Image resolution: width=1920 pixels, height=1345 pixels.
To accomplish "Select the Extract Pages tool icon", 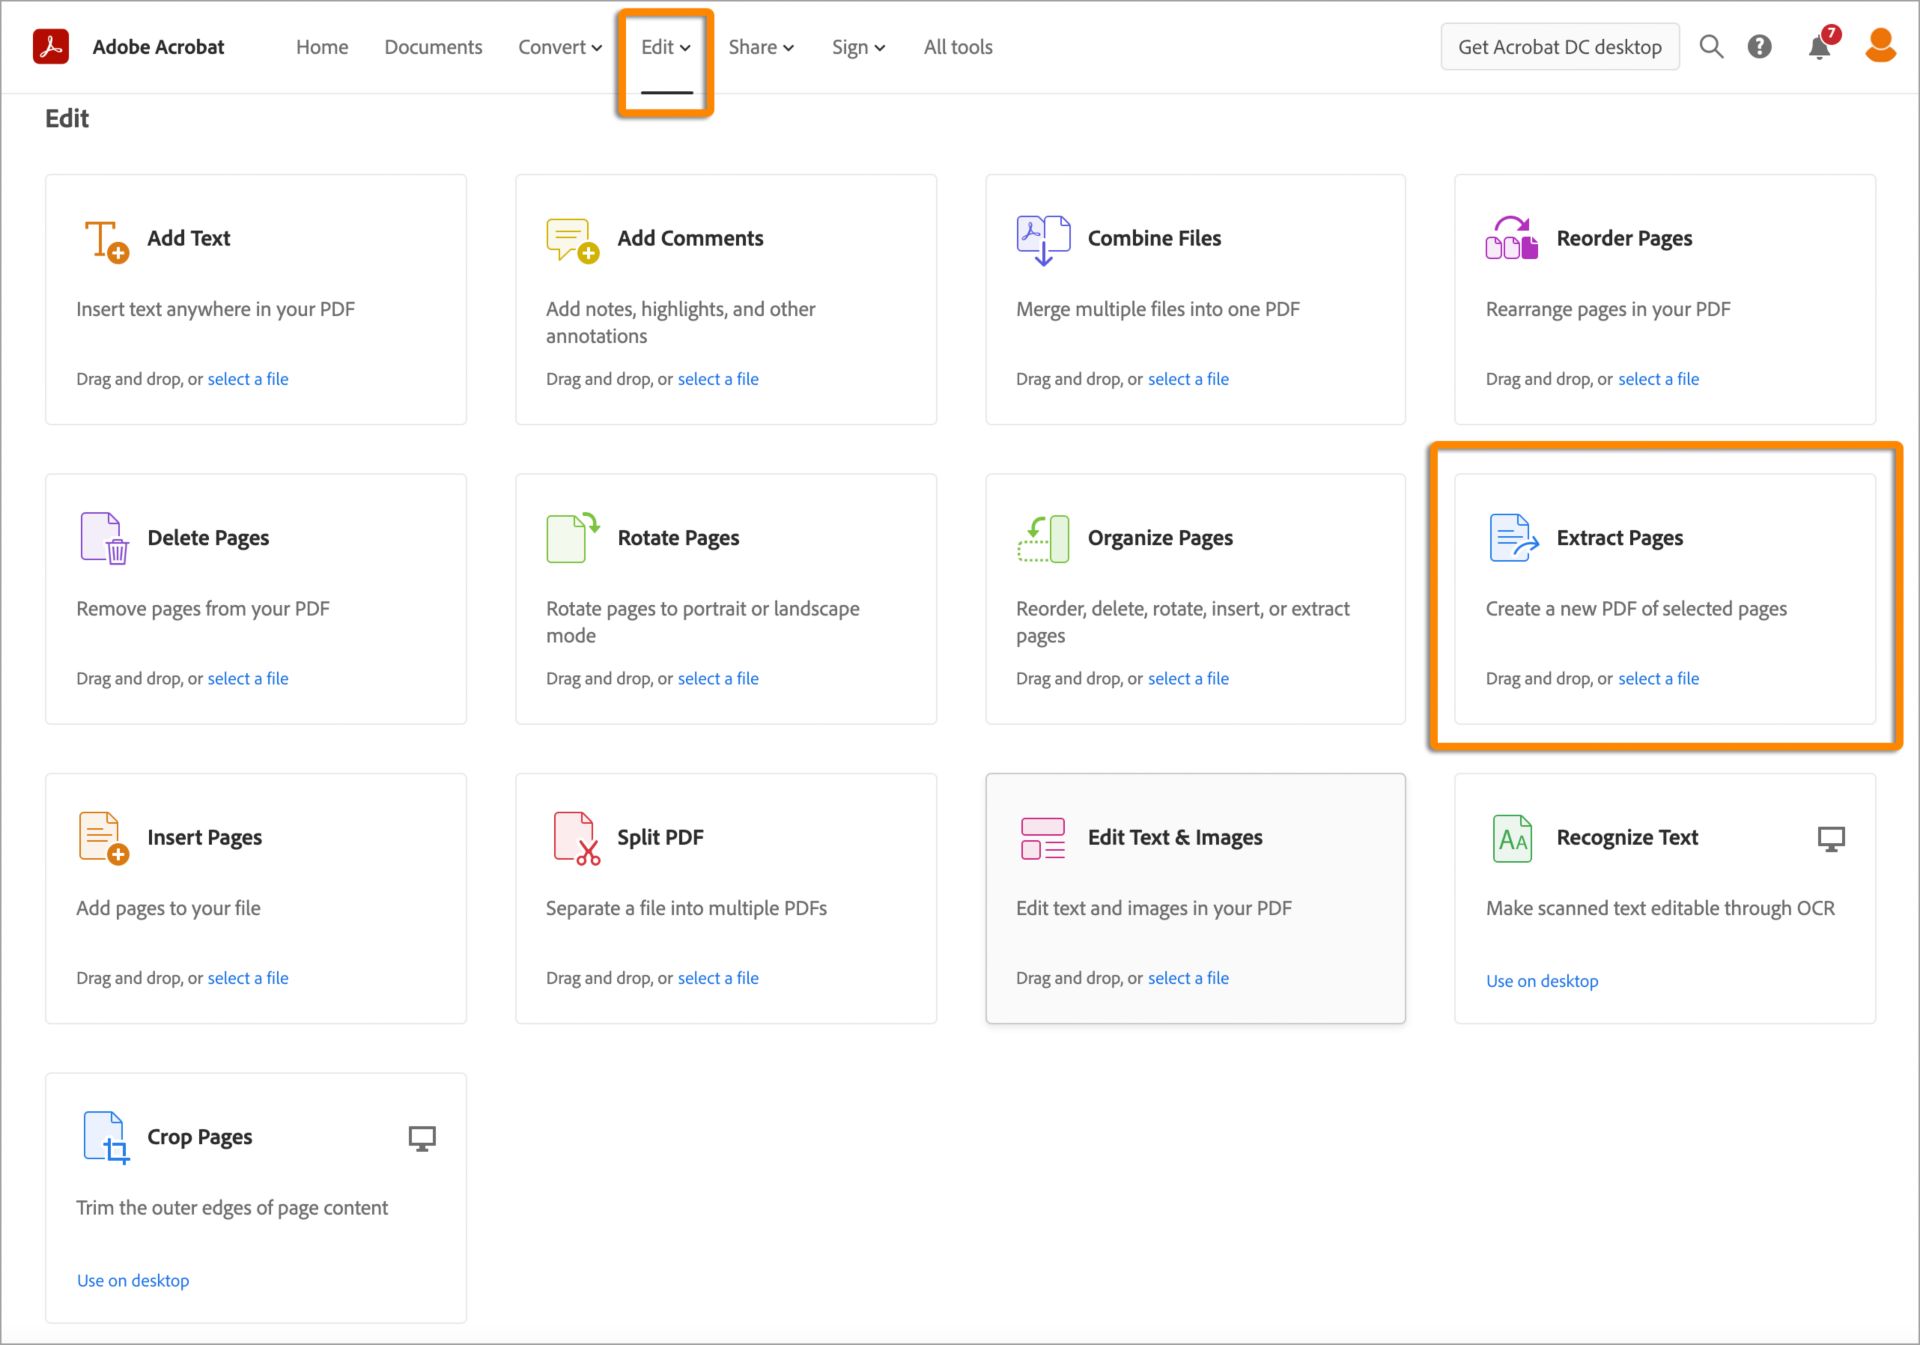I will click(x=1511, y=535).
